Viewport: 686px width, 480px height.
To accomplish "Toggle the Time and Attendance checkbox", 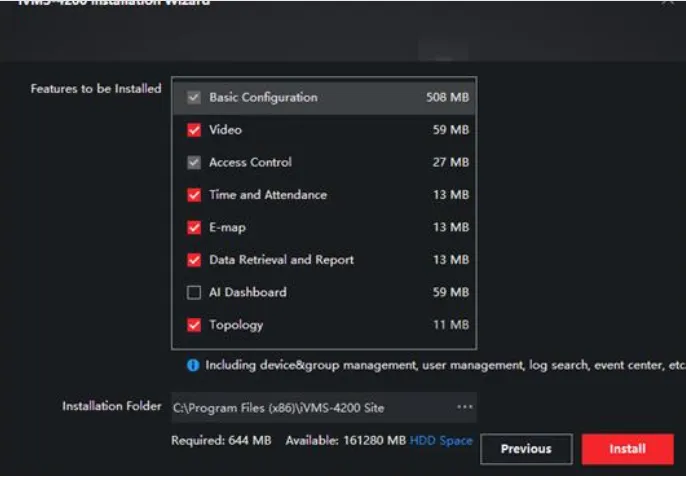I will click(x=194, y=195).
